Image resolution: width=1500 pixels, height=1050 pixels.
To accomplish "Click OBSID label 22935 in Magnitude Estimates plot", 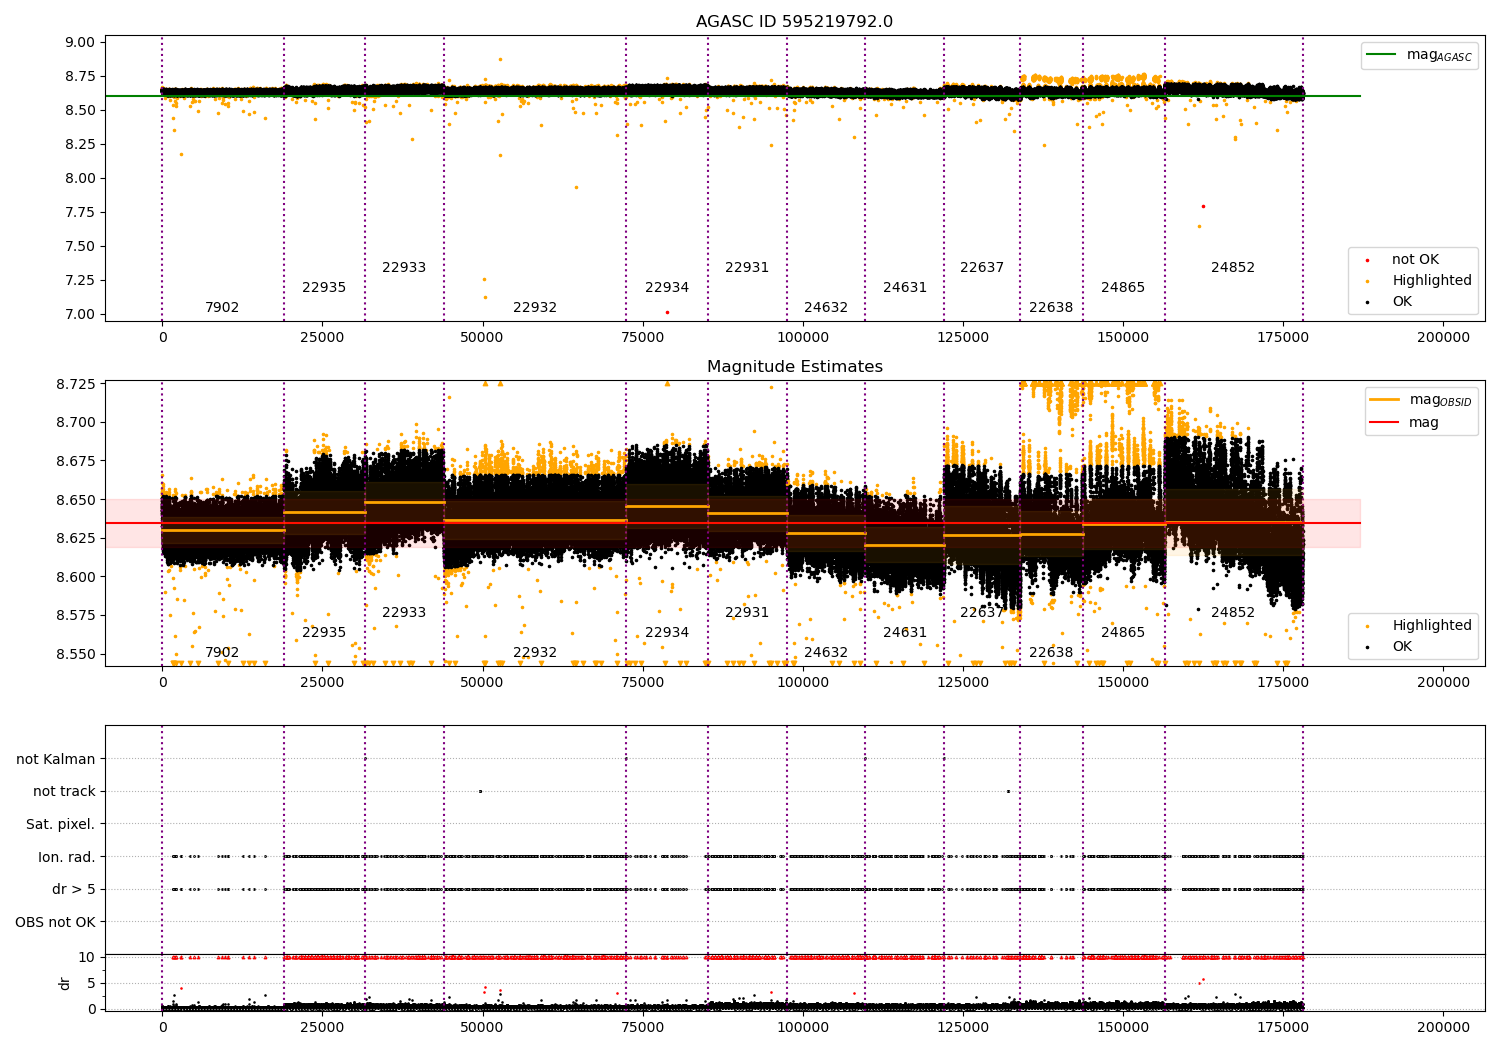I will click(324, 633).
